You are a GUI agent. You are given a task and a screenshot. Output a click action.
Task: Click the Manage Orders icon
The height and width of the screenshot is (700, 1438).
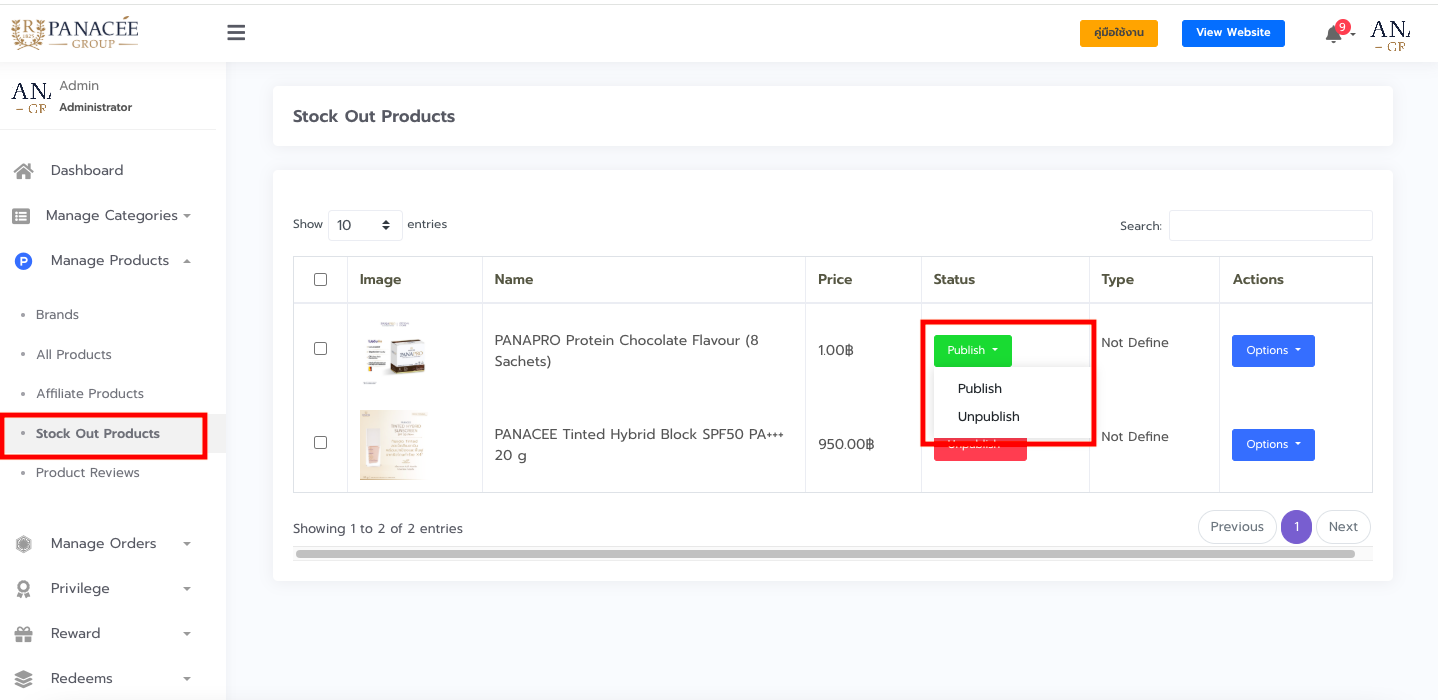click(x=24, y=544)
